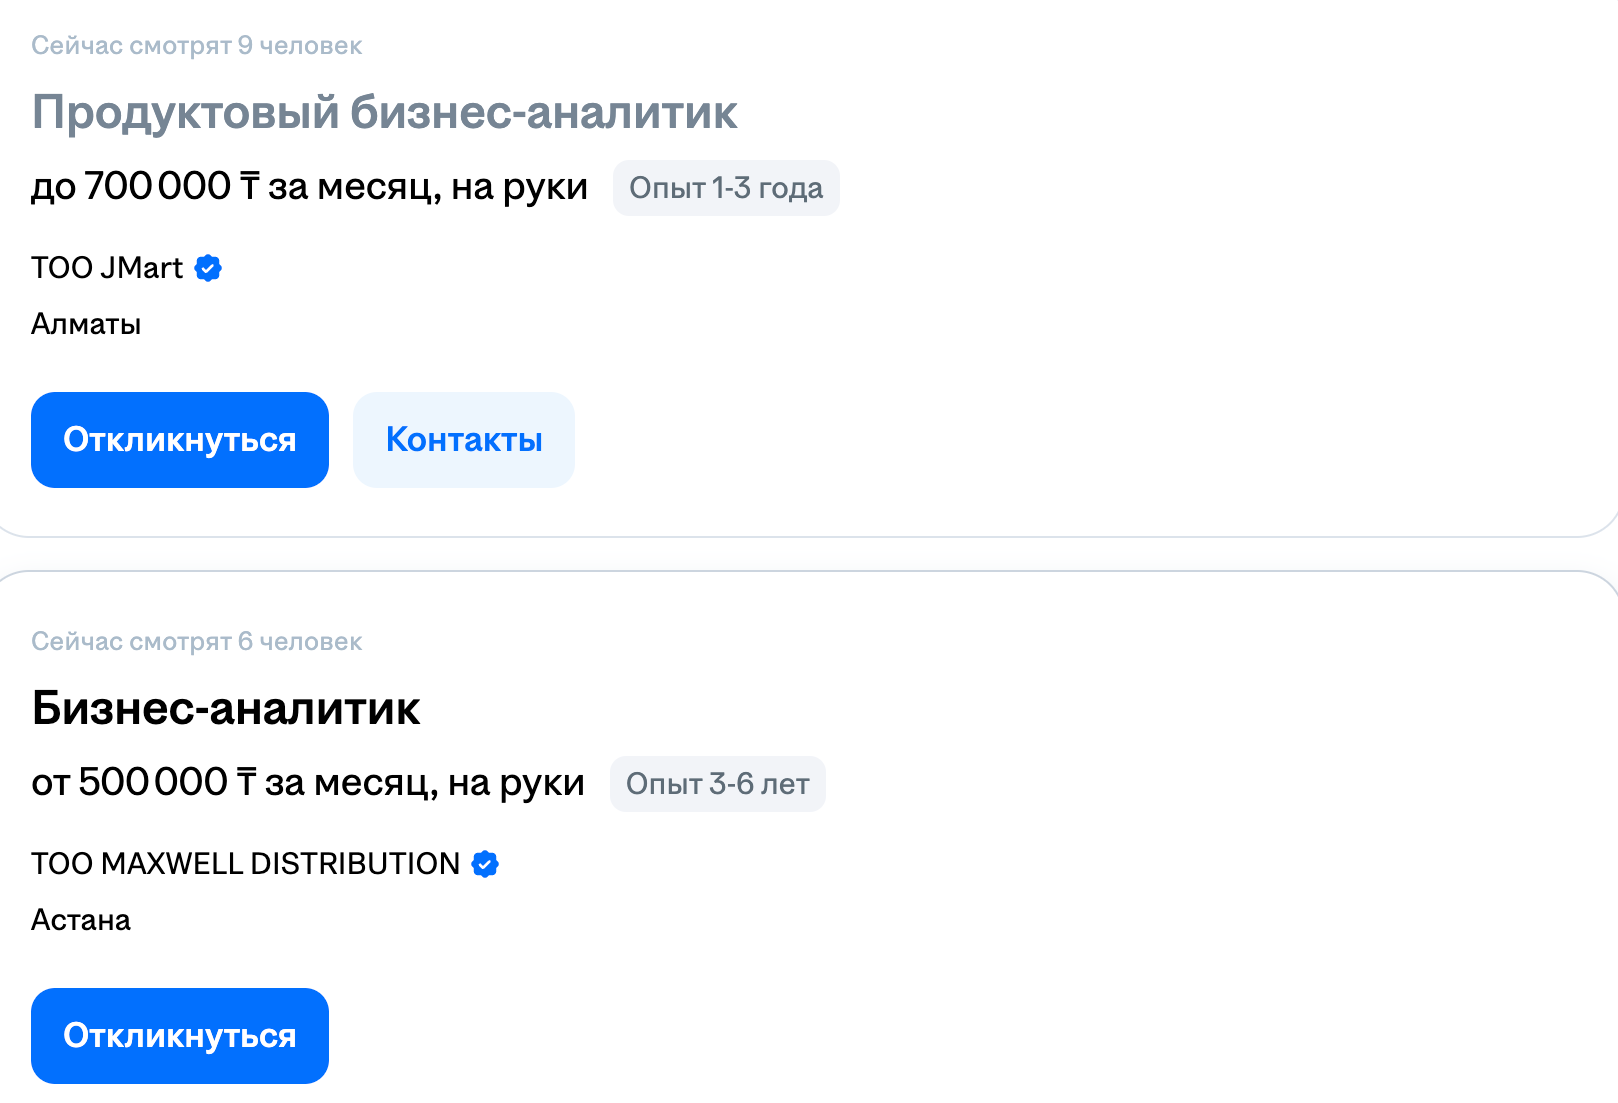Click the Опыт 3-6 лет experience tag
The height and width of the screenshot is (1103, 1618).
pyautogui.click(x=717, y=784)
